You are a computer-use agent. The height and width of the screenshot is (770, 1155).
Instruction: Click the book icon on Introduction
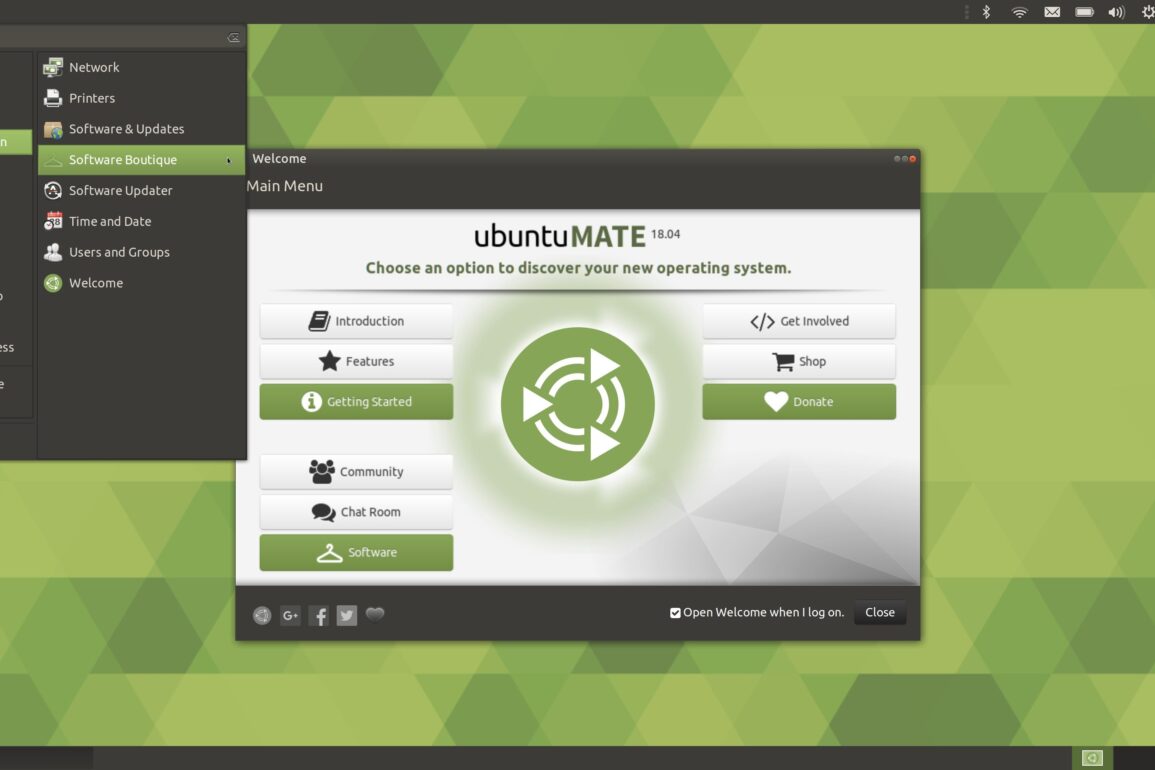pyautogui.click(x=319, y=321)
